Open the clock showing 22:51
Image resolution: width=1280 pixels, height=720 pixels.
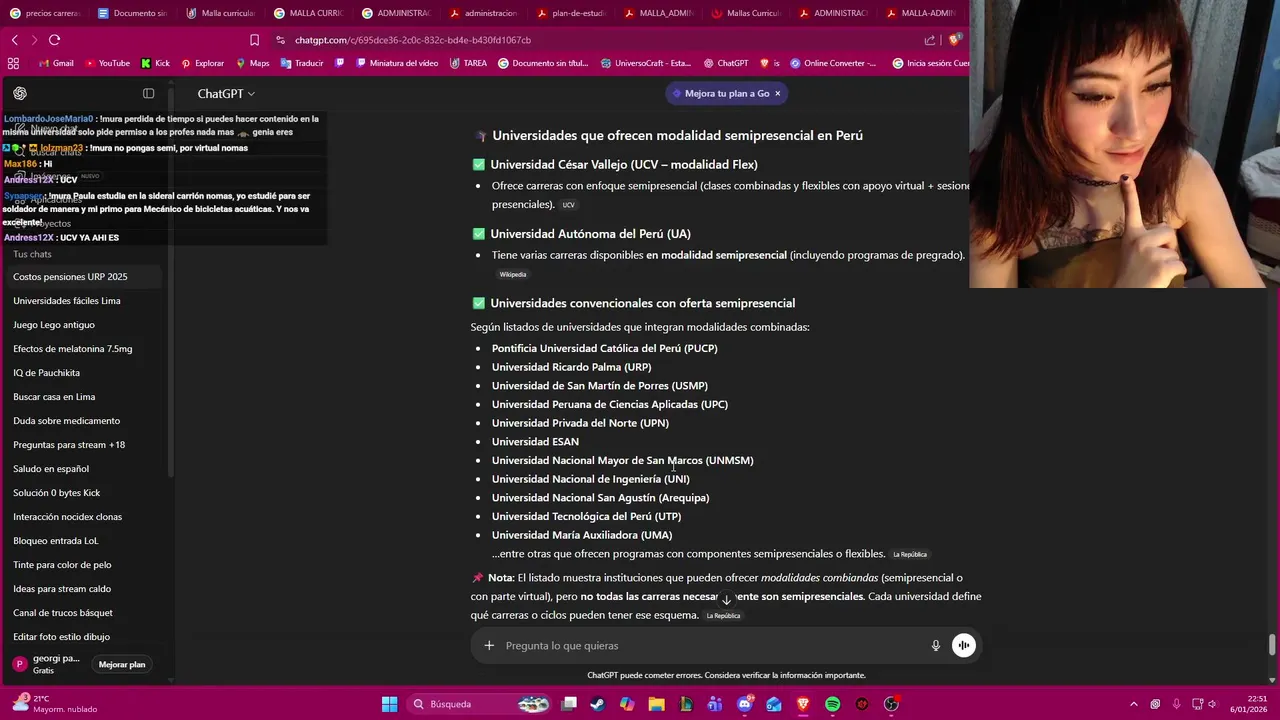1249,704
